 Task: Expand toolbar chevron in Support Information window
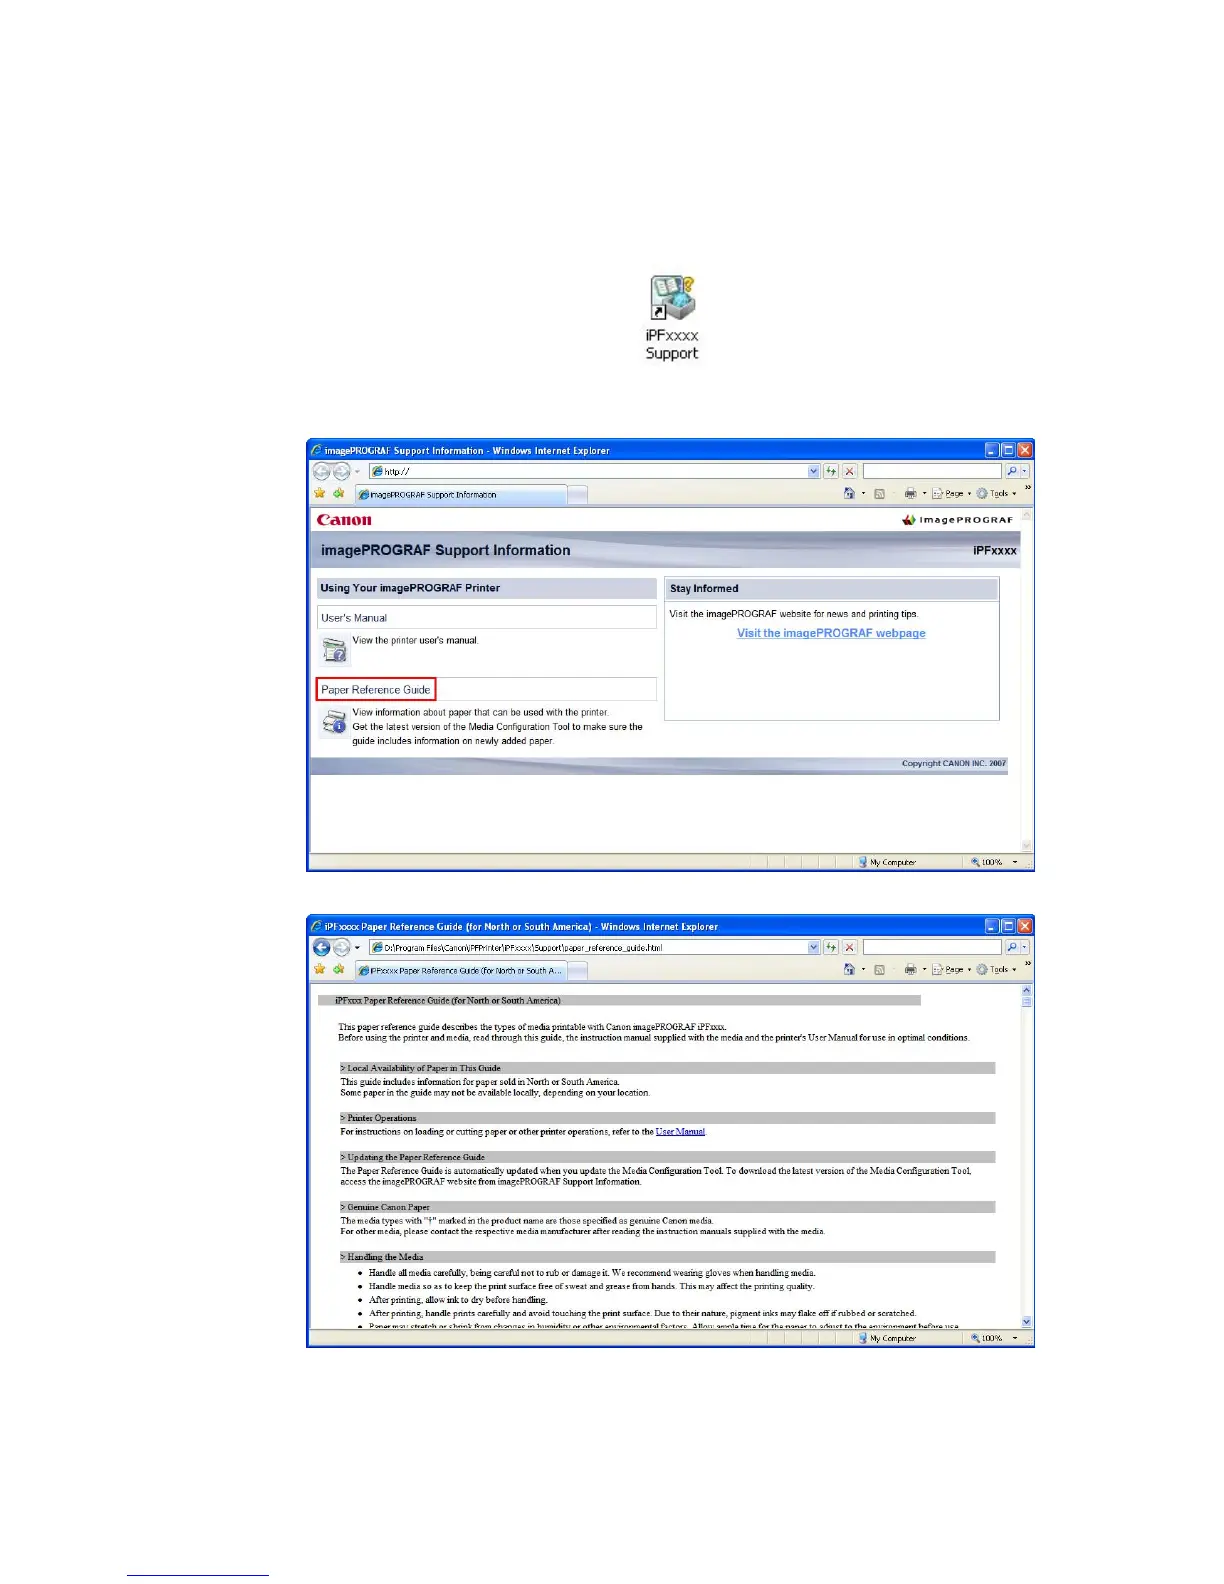point(1027,489)
